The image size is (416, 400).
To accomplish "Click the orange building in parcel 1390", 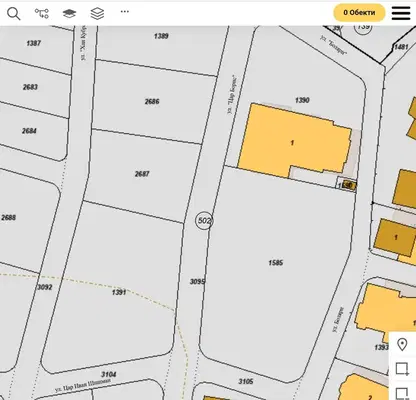I will point(292,143).
